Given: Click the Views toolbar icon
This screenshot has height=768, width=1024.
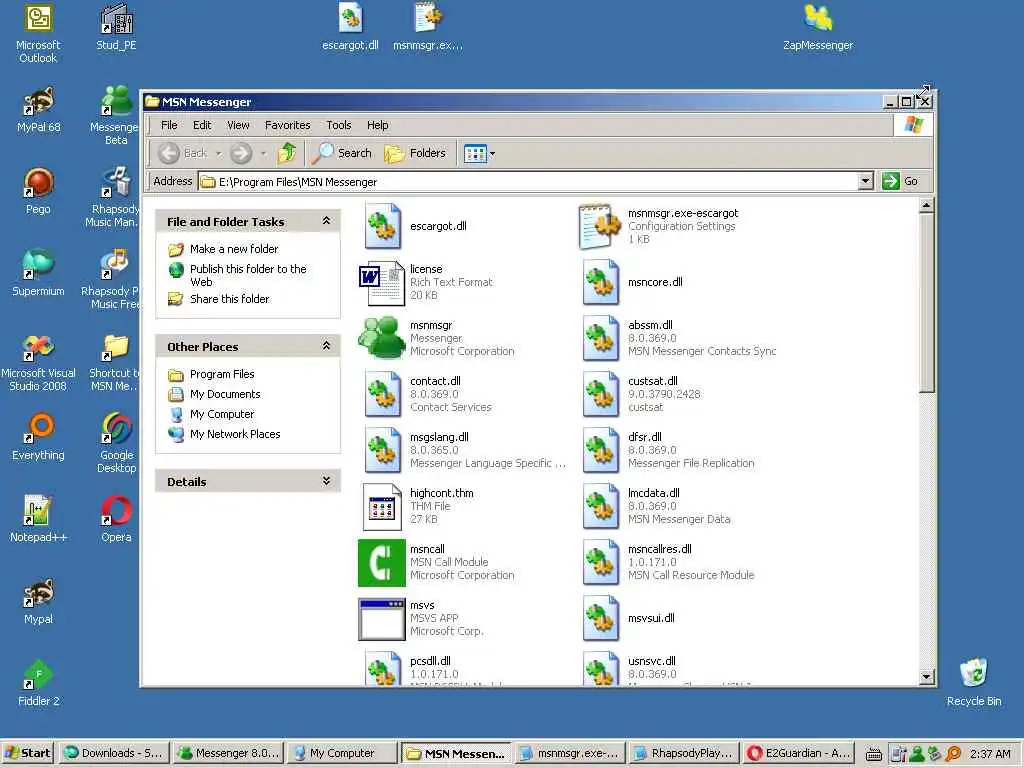Looking at the screenshot, I should click(x=475, y=153).
